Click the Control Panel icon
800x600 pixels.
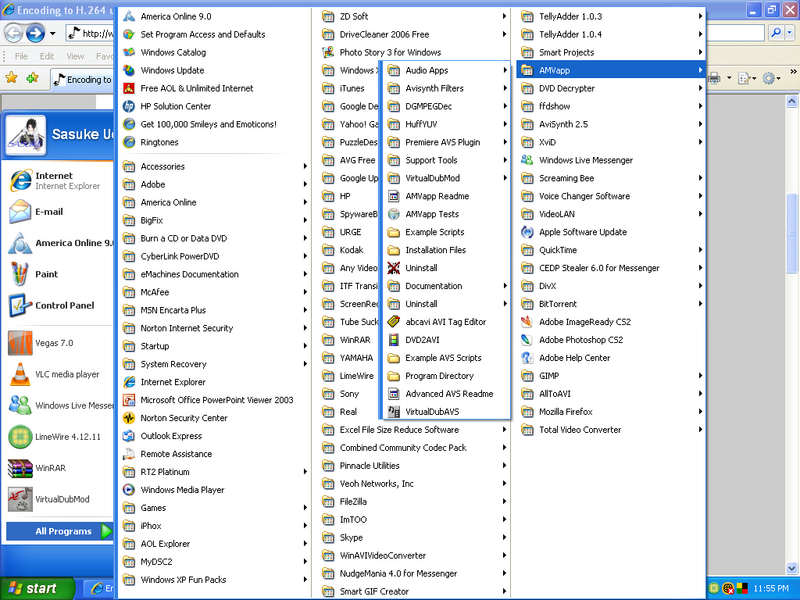coord(20,306)
